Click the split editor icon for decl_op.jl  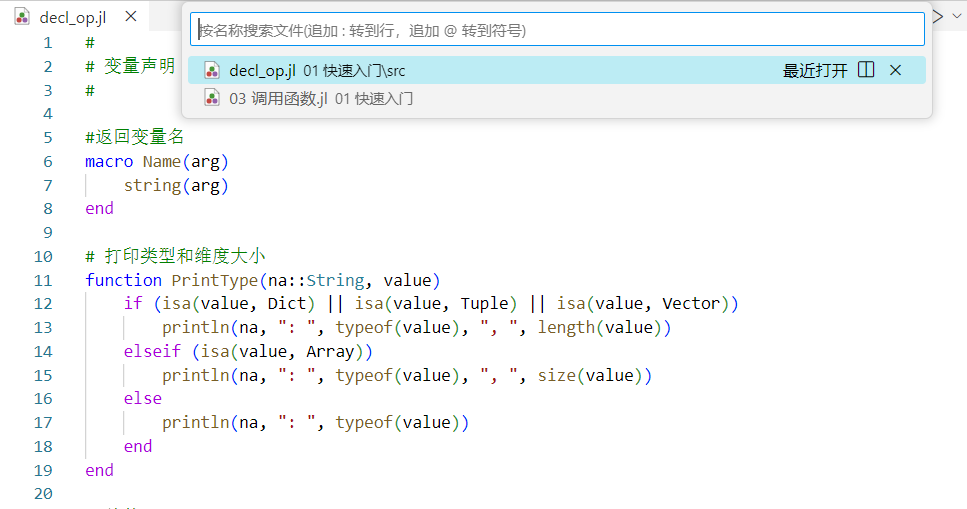point(866,70)
